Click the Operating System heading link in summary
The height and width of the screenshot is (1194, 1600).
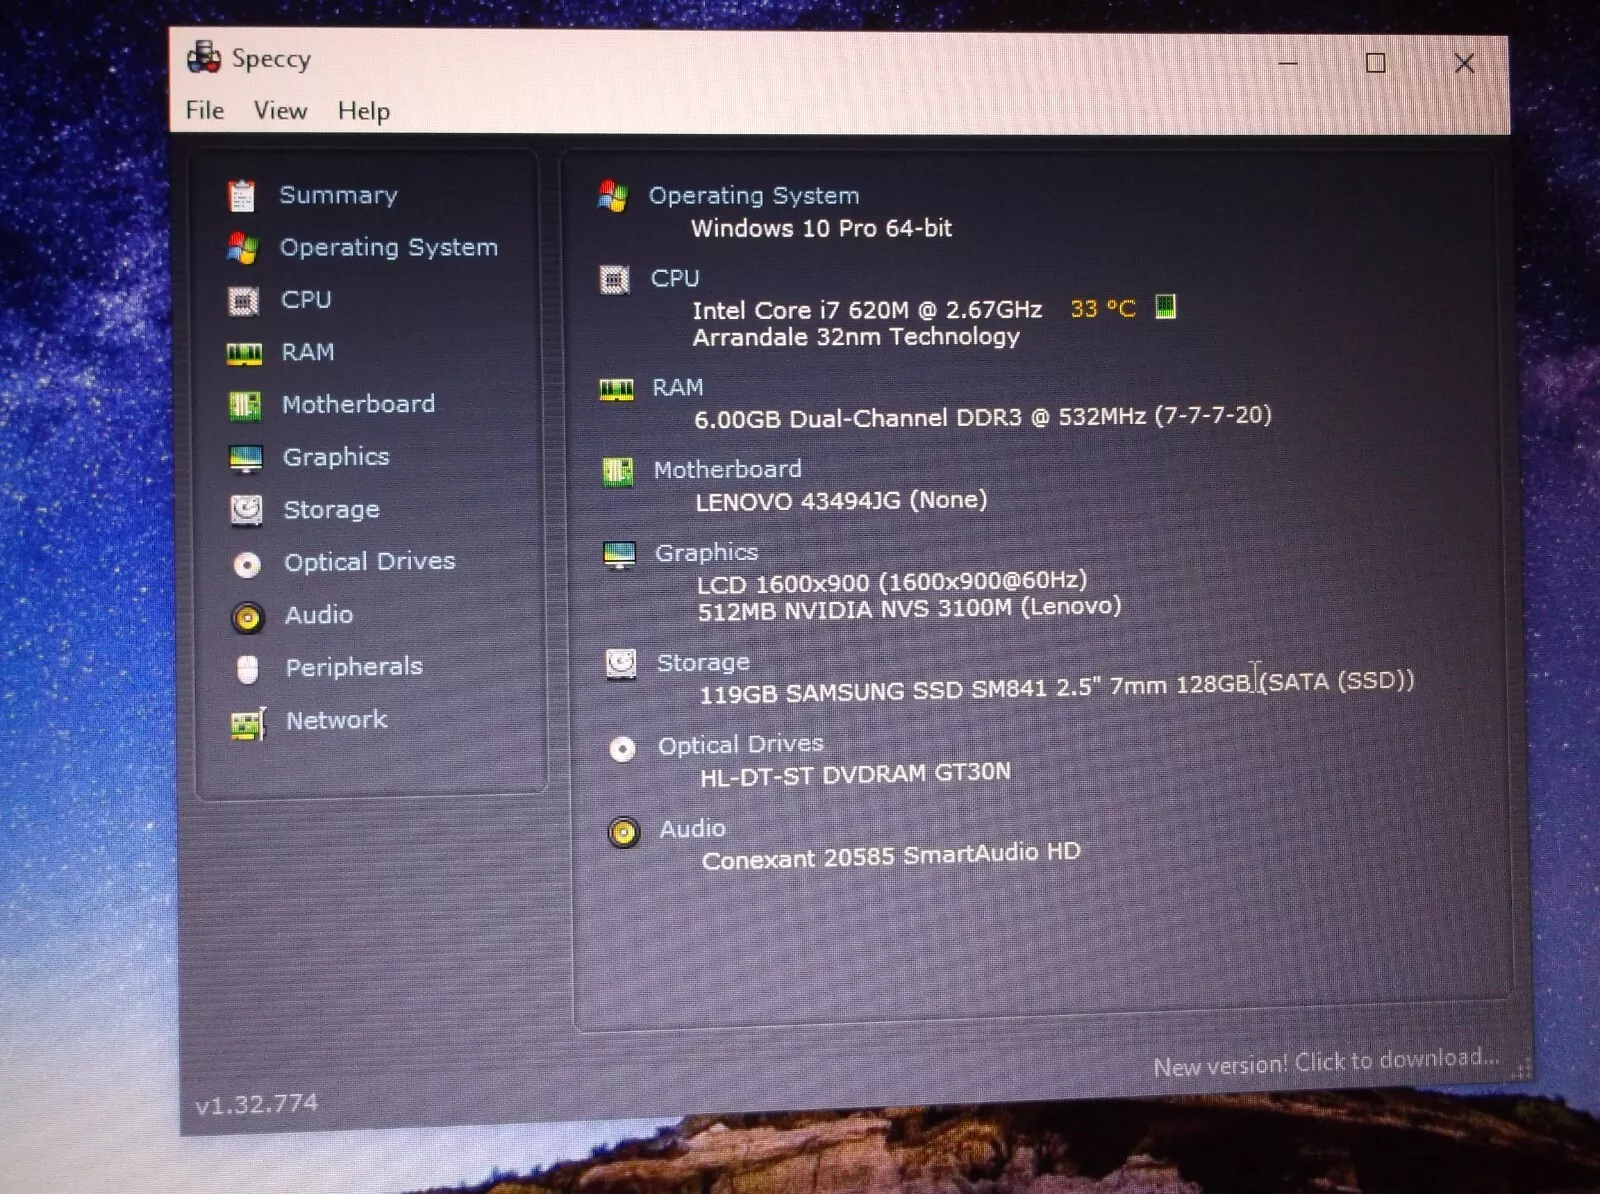point(754,196)
